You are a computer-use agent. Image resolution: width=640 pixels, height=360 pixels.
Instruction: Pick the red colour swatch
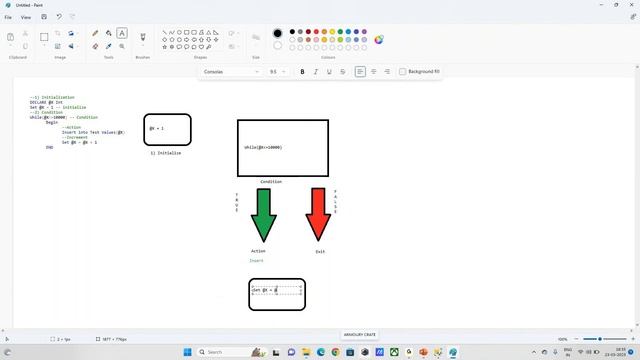click(x=316, y=32)
